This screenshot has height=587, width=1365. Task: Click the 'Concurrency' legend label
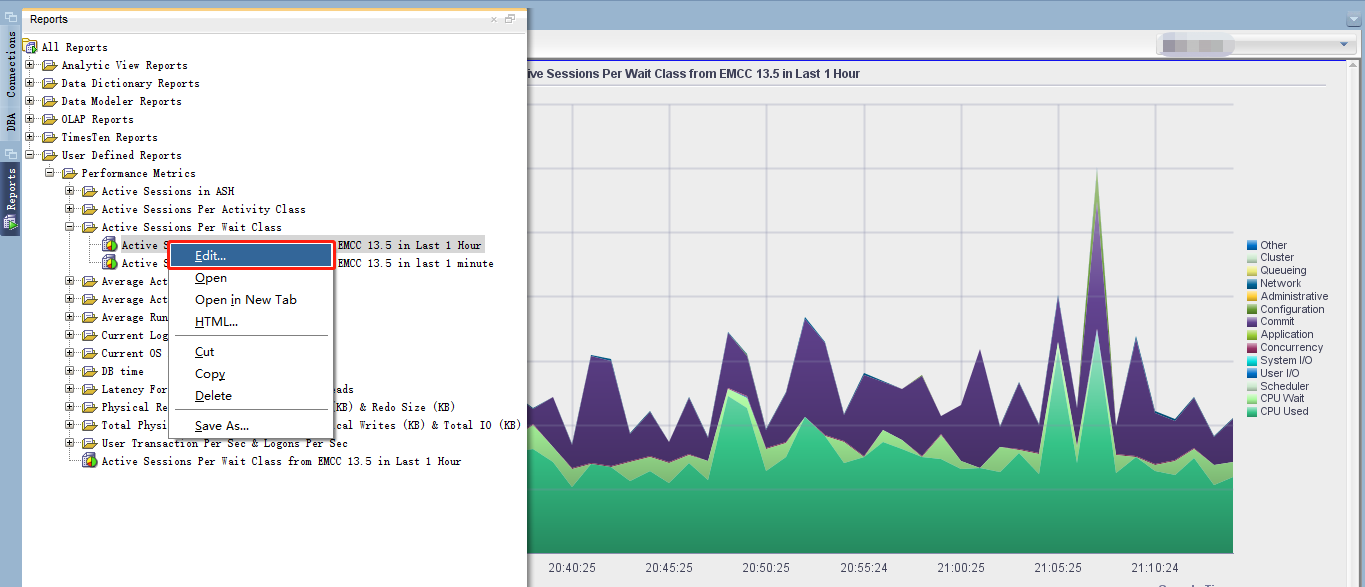click(1291, 347)
